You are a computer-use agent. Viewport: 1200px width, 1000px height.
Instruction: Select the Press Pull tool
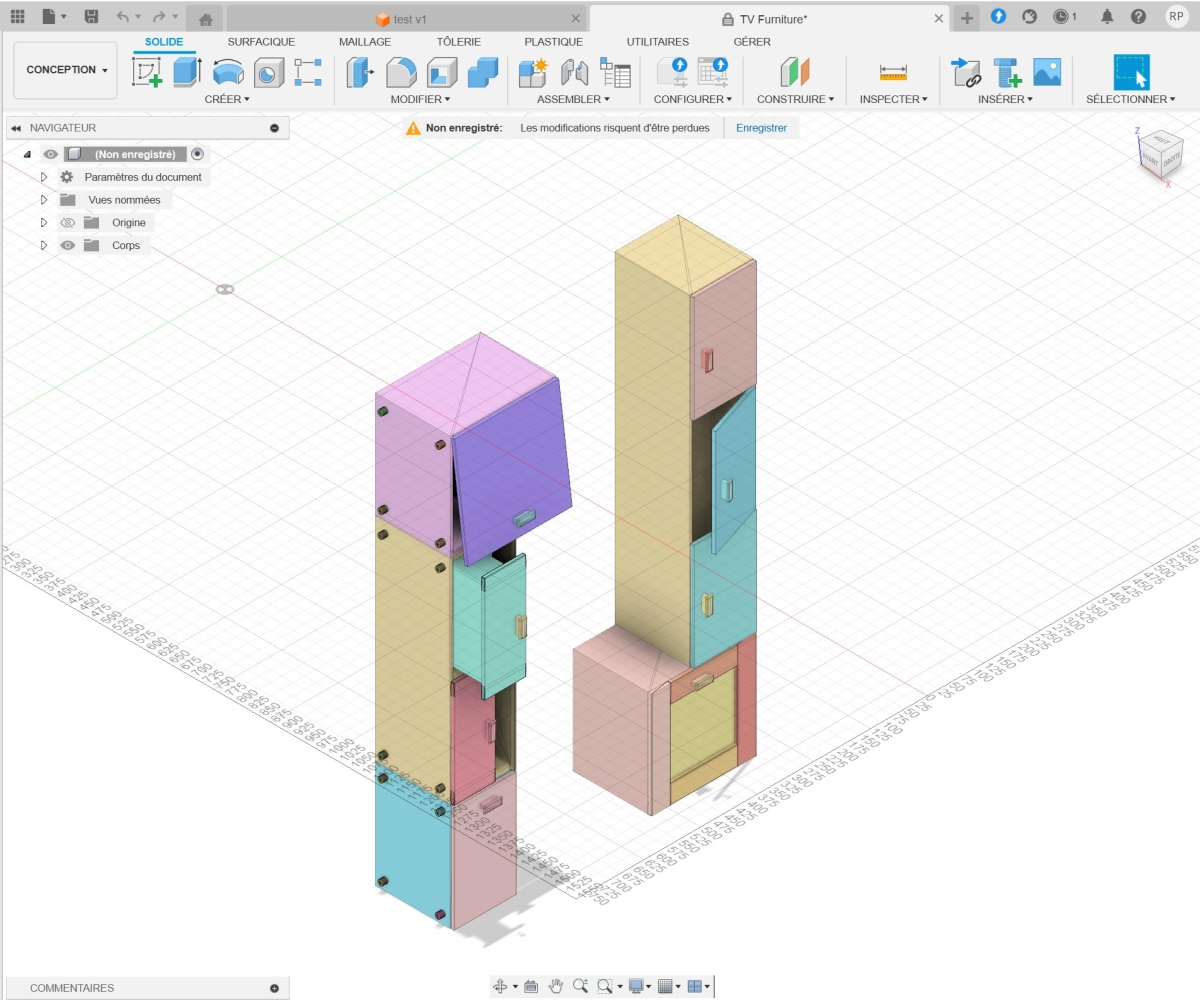[x=360, y=72]
